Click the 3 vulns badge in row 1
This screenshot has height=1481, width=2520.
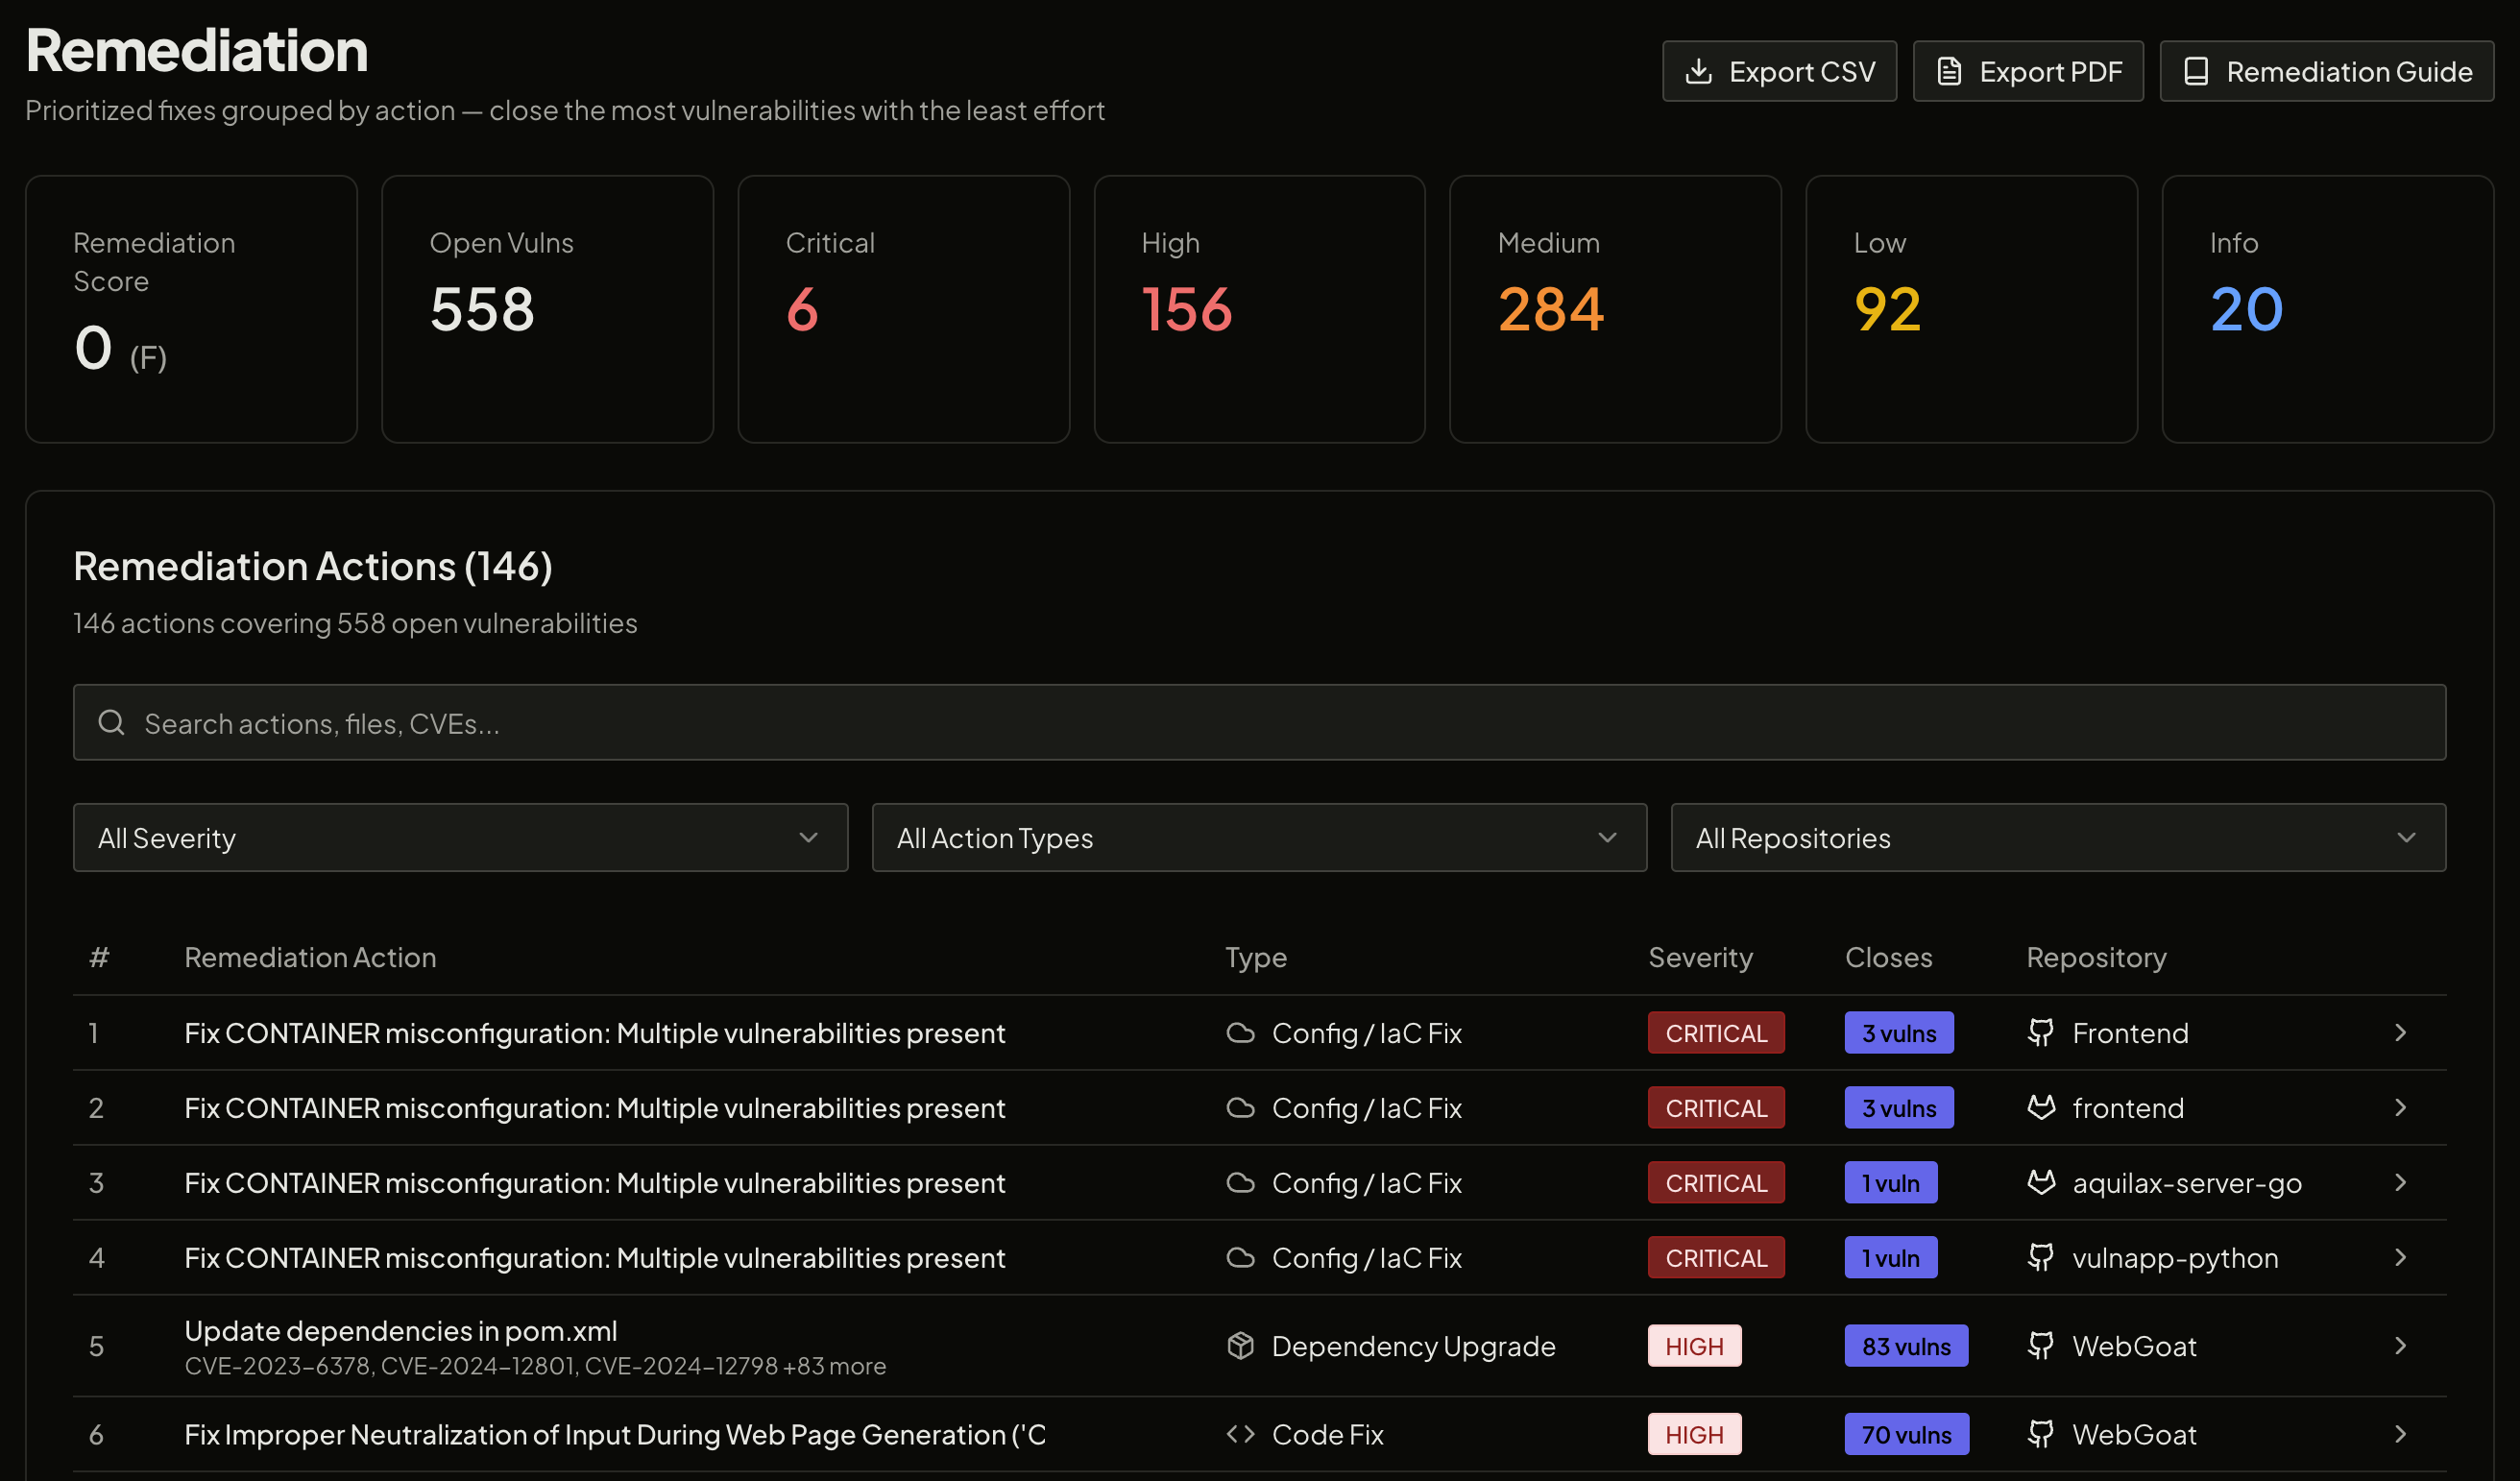coord(1898,1032)
